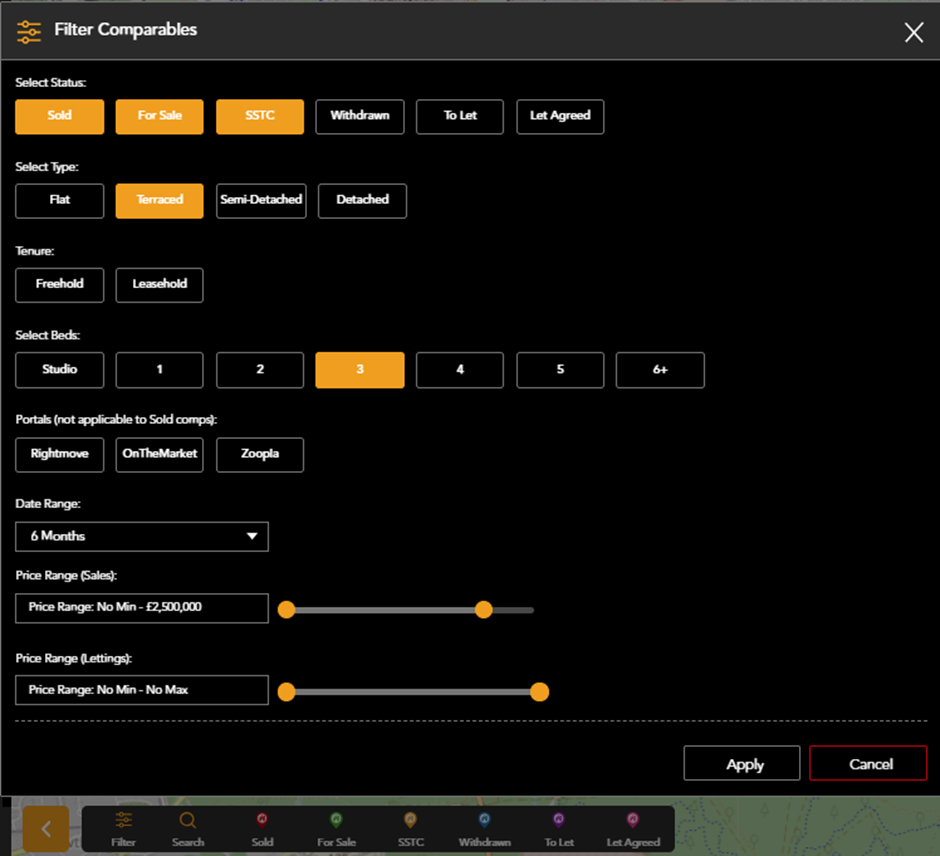940x856 pixels.
Task: Click the Sold map pin icon
Action: coord(262,821)
